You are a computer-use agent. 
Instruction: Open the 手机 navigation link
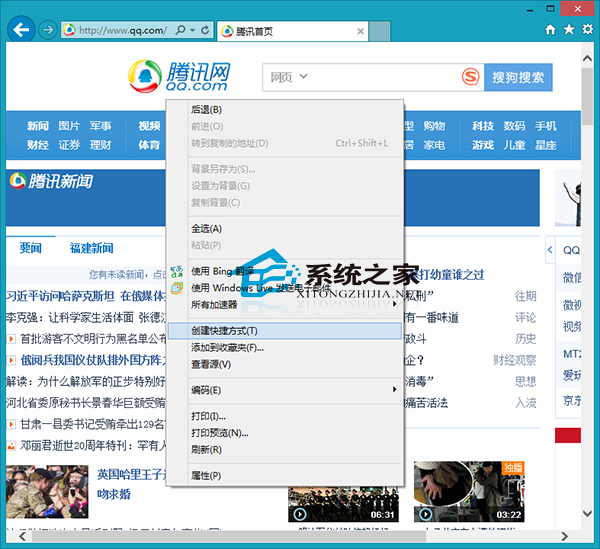[x=546, y=126]
